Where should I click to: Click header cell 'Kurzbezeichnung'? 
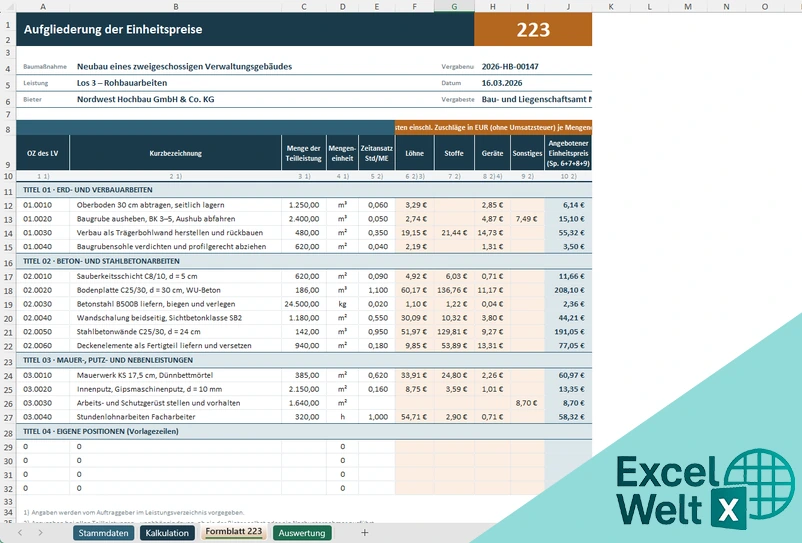point(175,153)
